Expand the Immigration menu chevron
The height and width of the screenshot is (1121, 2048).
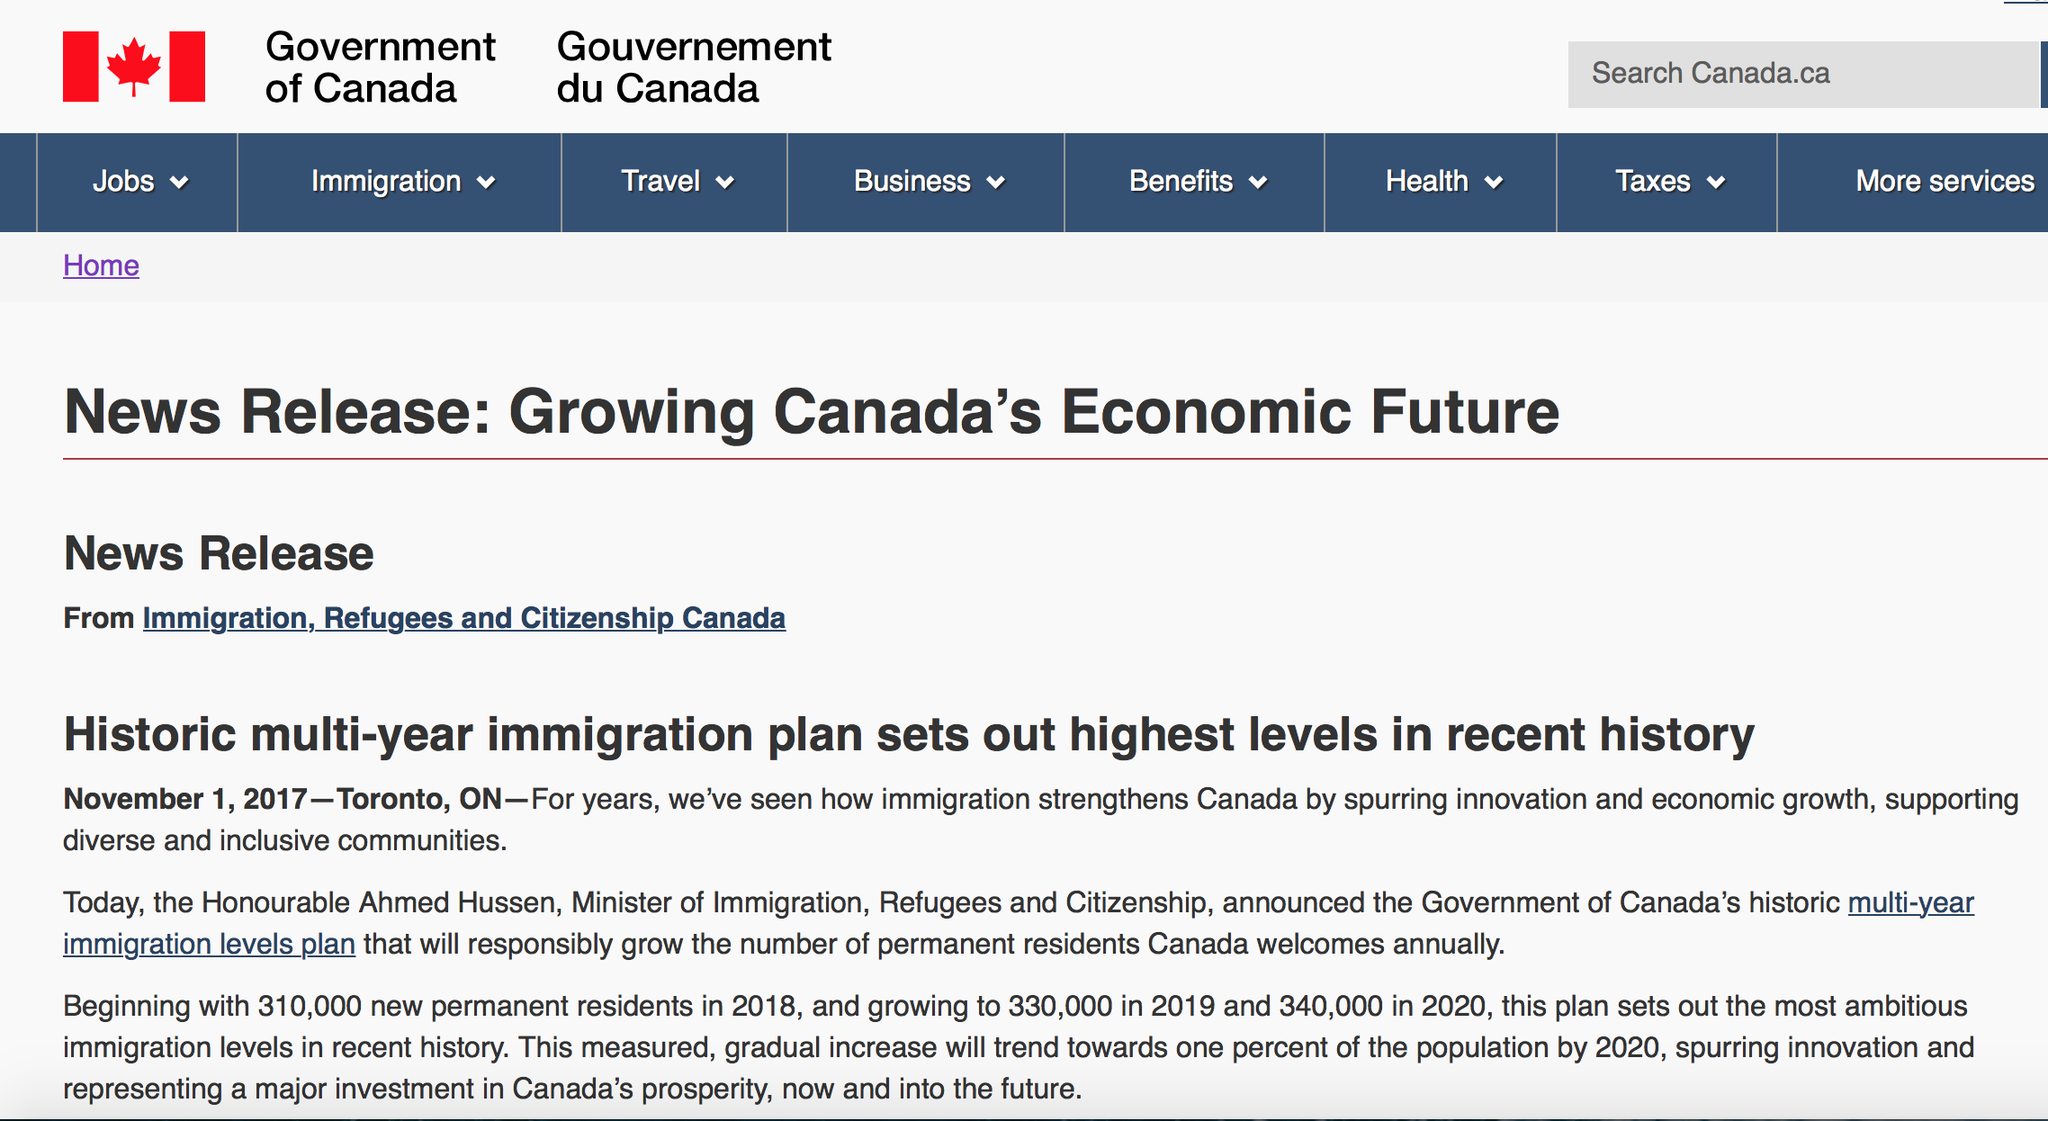coord(487,183)
